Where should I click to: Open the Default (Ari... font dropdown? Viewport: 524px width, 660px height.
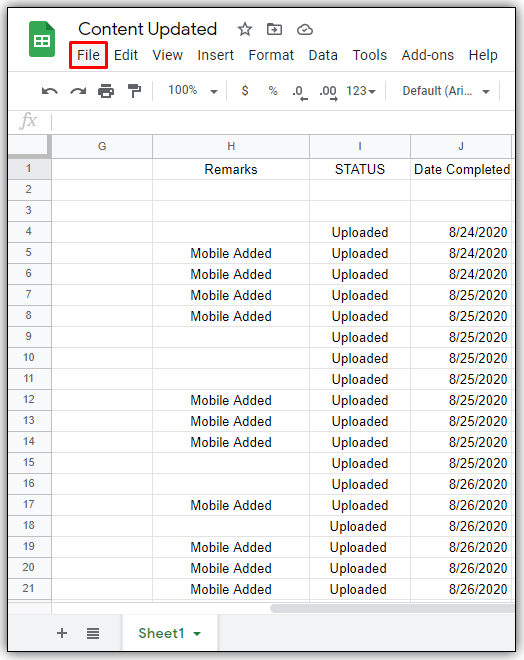[x=446, y=91]
